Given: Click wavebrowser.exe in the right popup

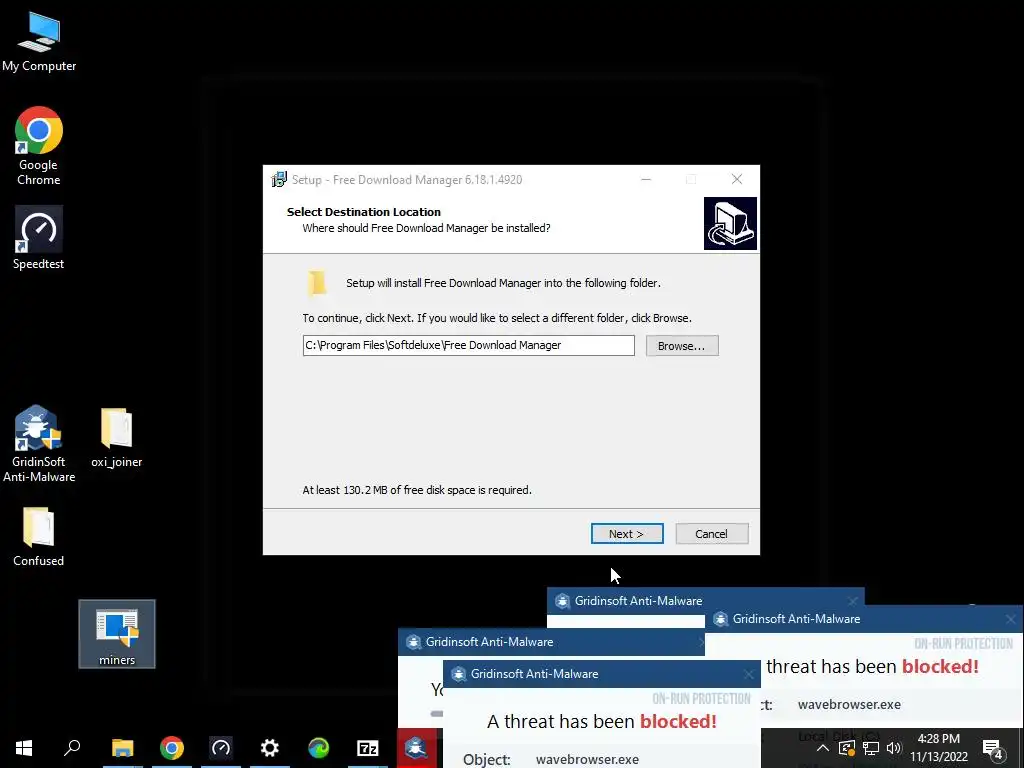Looking at the screenshot, I should tap(849, 704).
